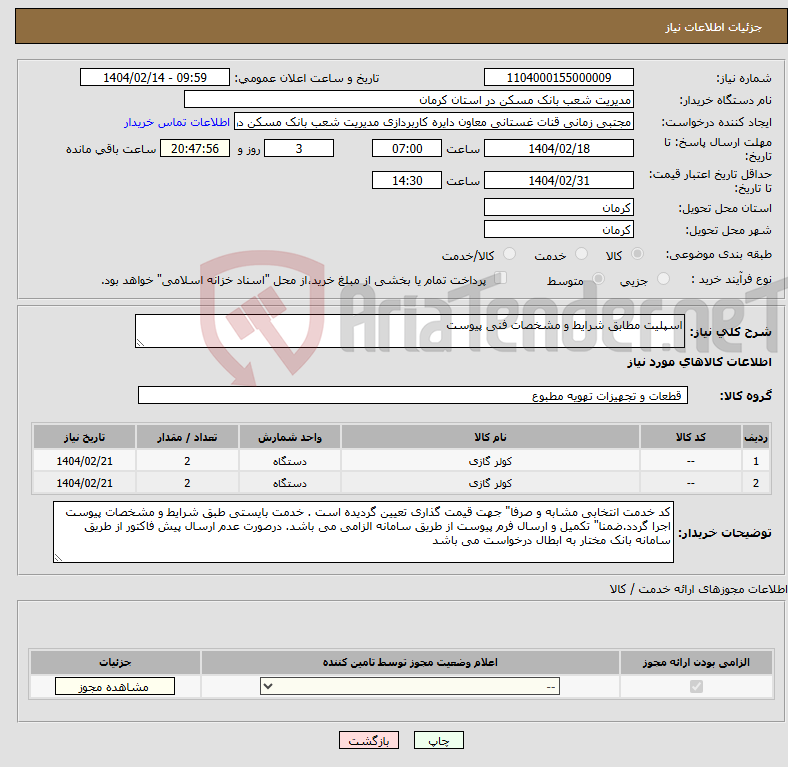Click the general description text area
Viewport: 788px width, 767px height.
pyautogui.click(x=410, y=331)
